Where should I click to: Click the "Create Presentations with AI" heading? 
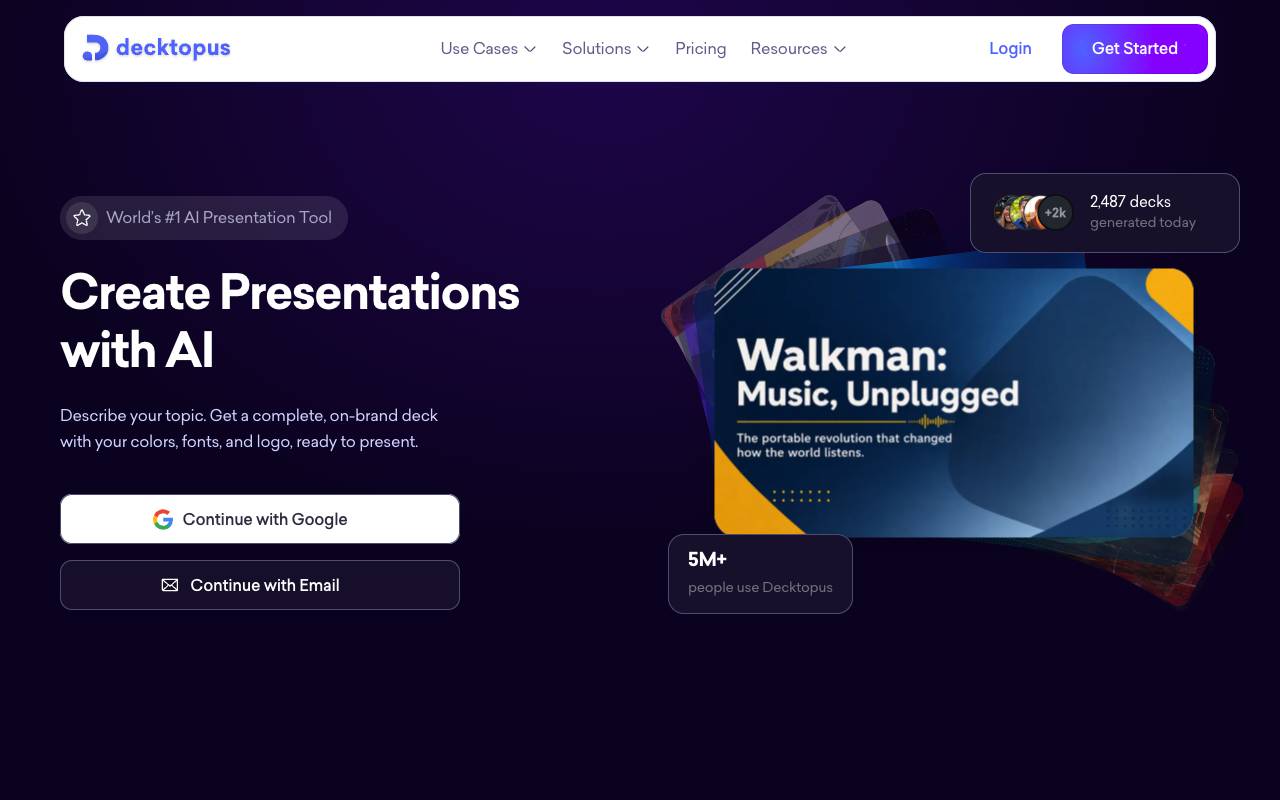pyautogui.click(x=290, y=321)
